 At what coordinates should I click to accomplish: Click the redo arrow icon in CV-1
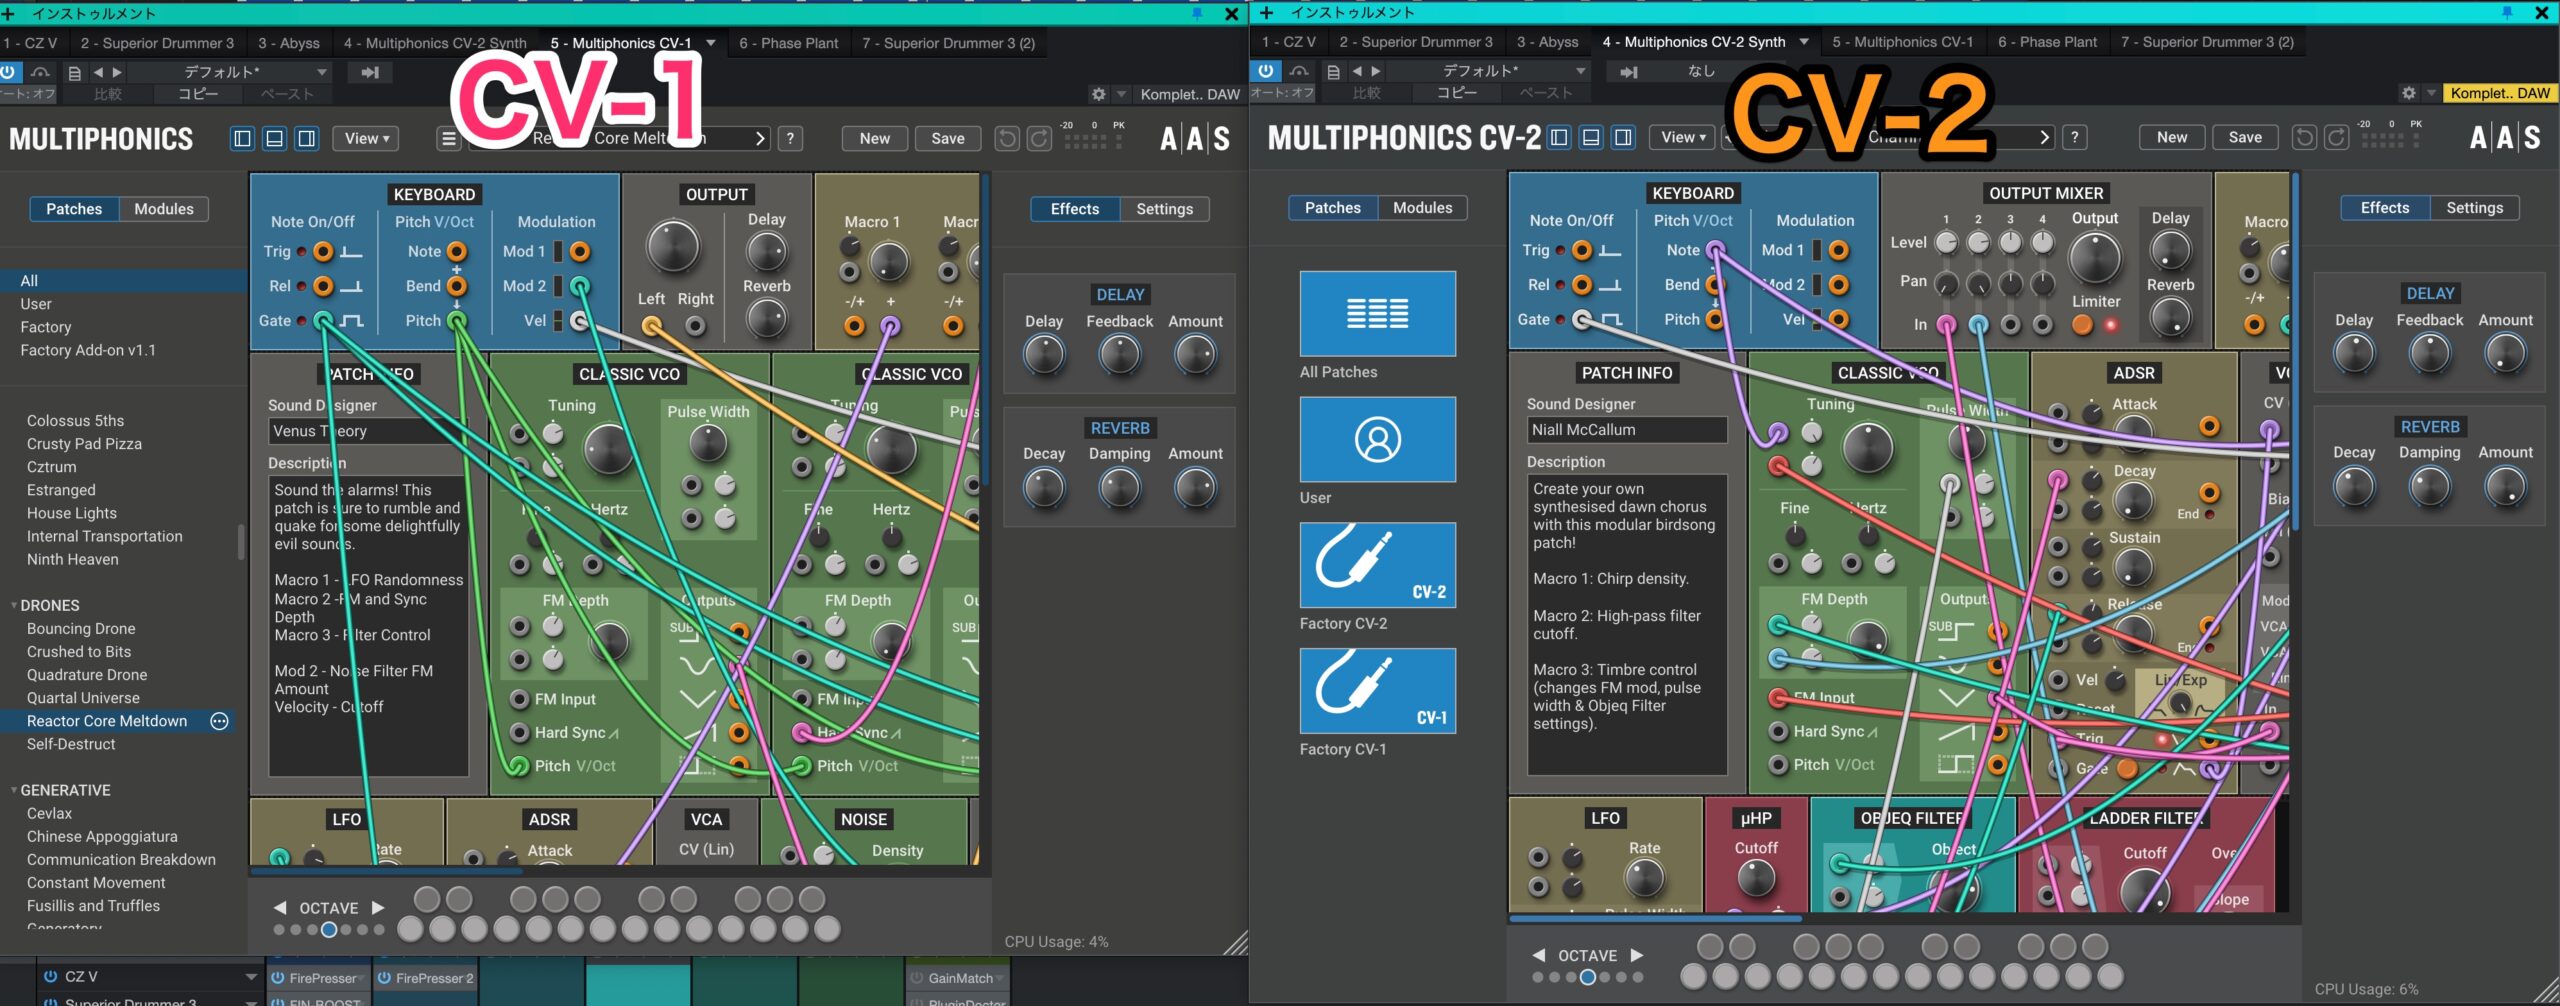pos(1040,139)
